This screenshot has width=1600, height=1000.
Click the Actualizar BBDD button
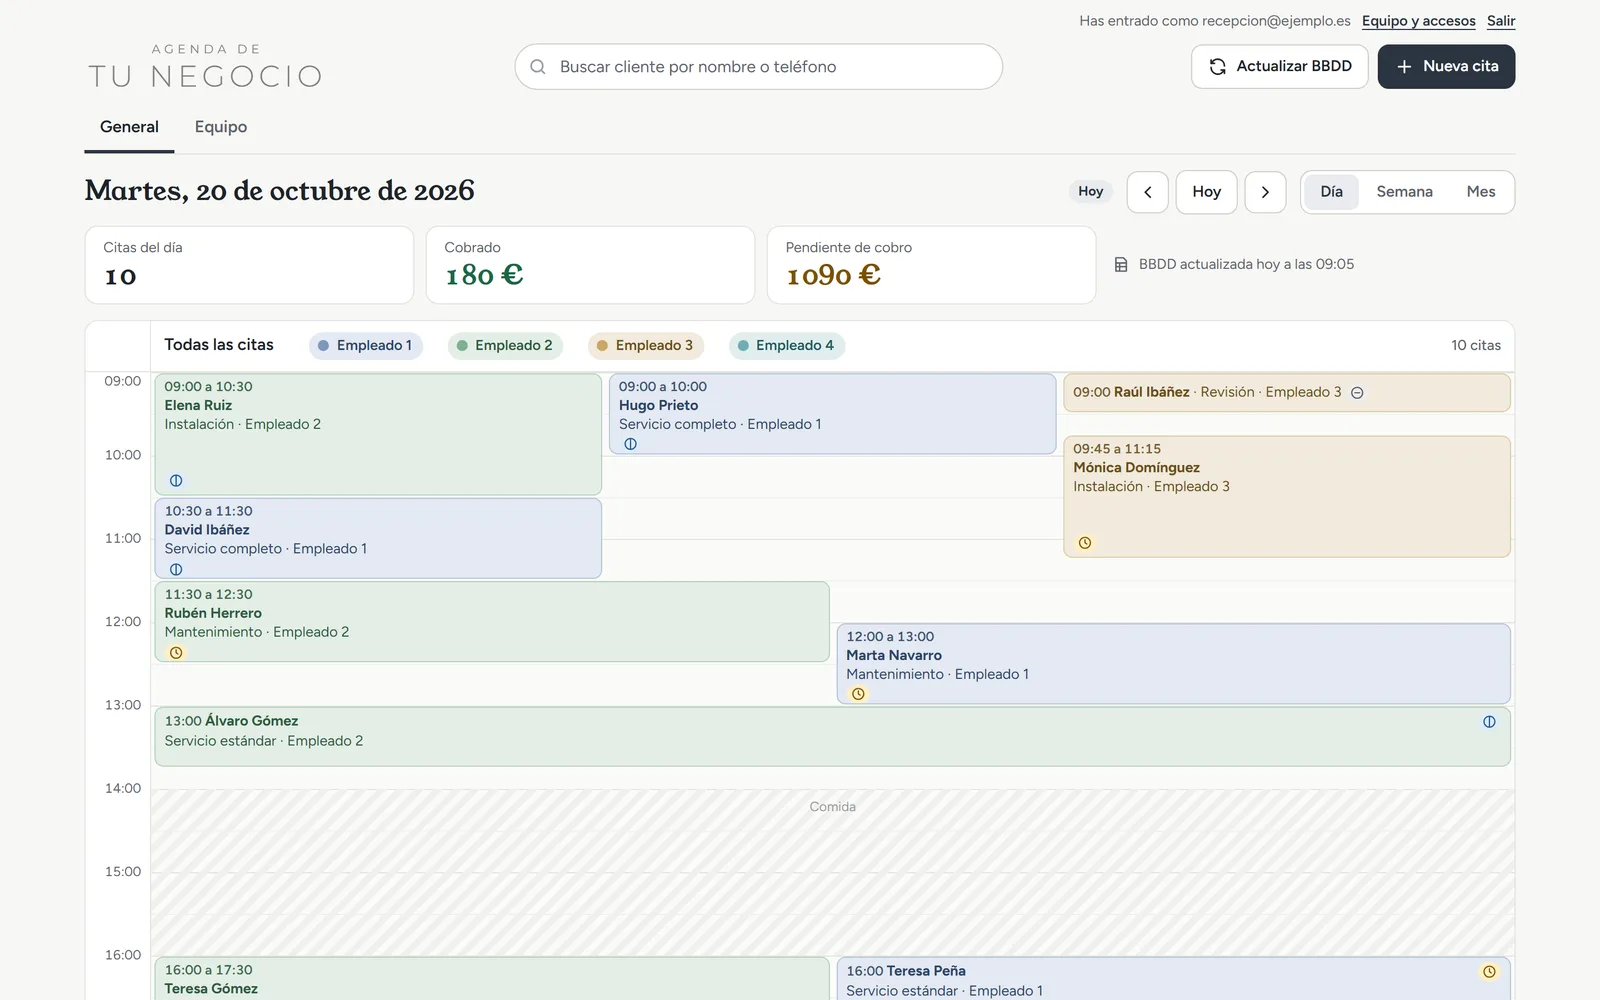point(1279,67)
